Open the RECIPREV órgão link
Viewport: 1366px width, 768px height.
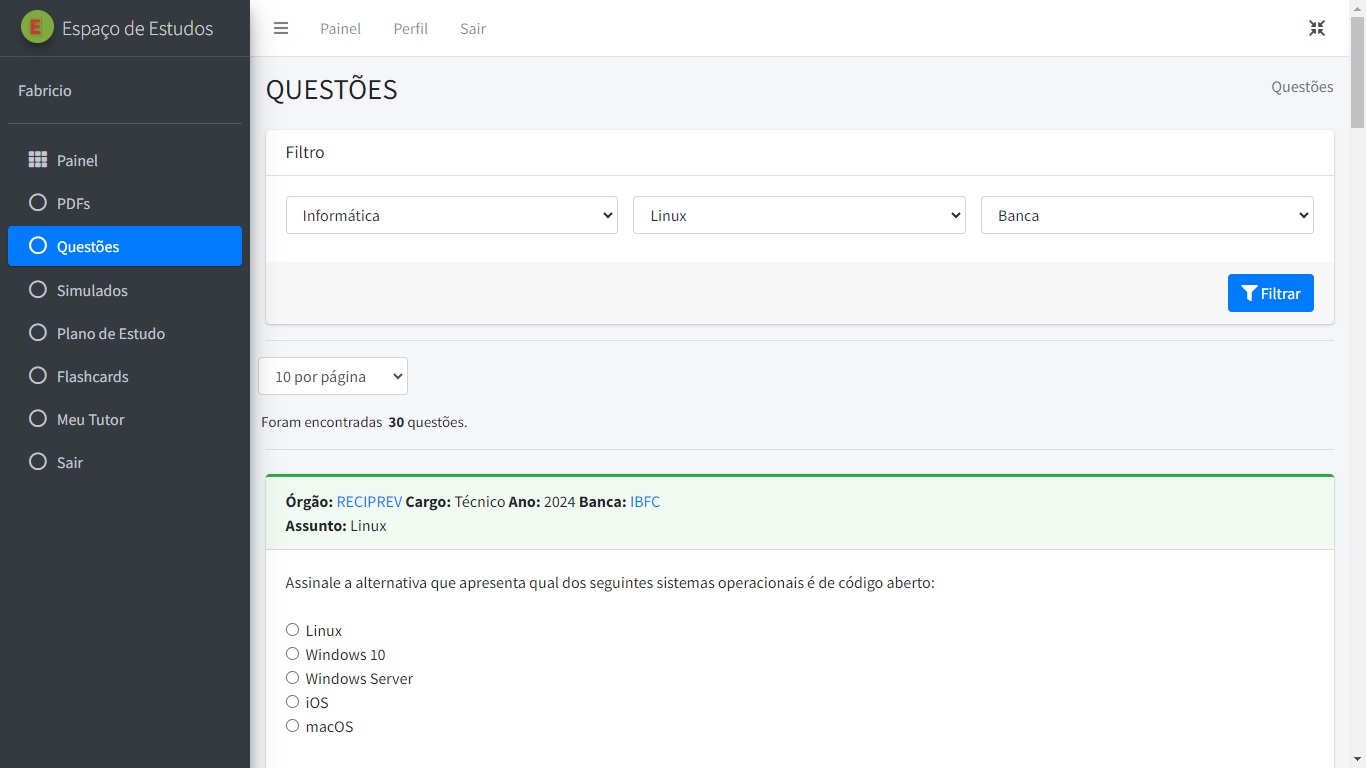(368, 502)
